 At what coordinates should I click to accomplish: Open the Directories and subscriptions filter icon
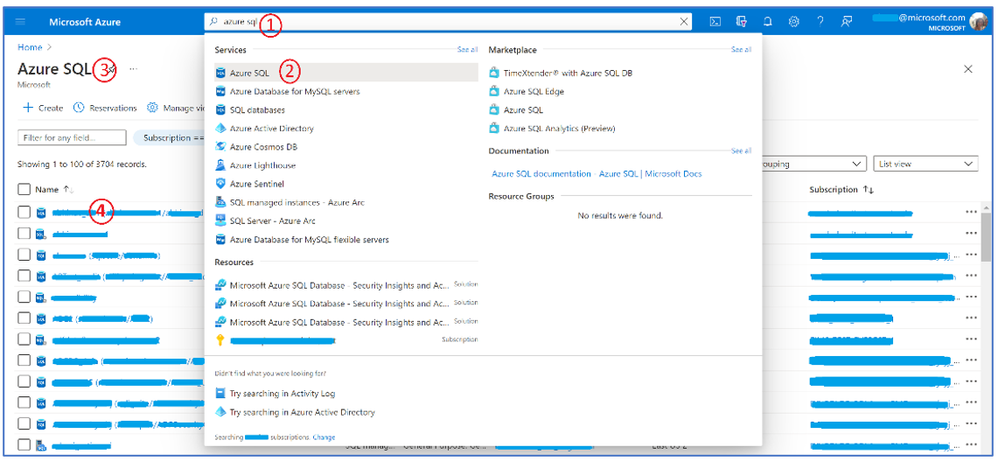pos(741,22)
